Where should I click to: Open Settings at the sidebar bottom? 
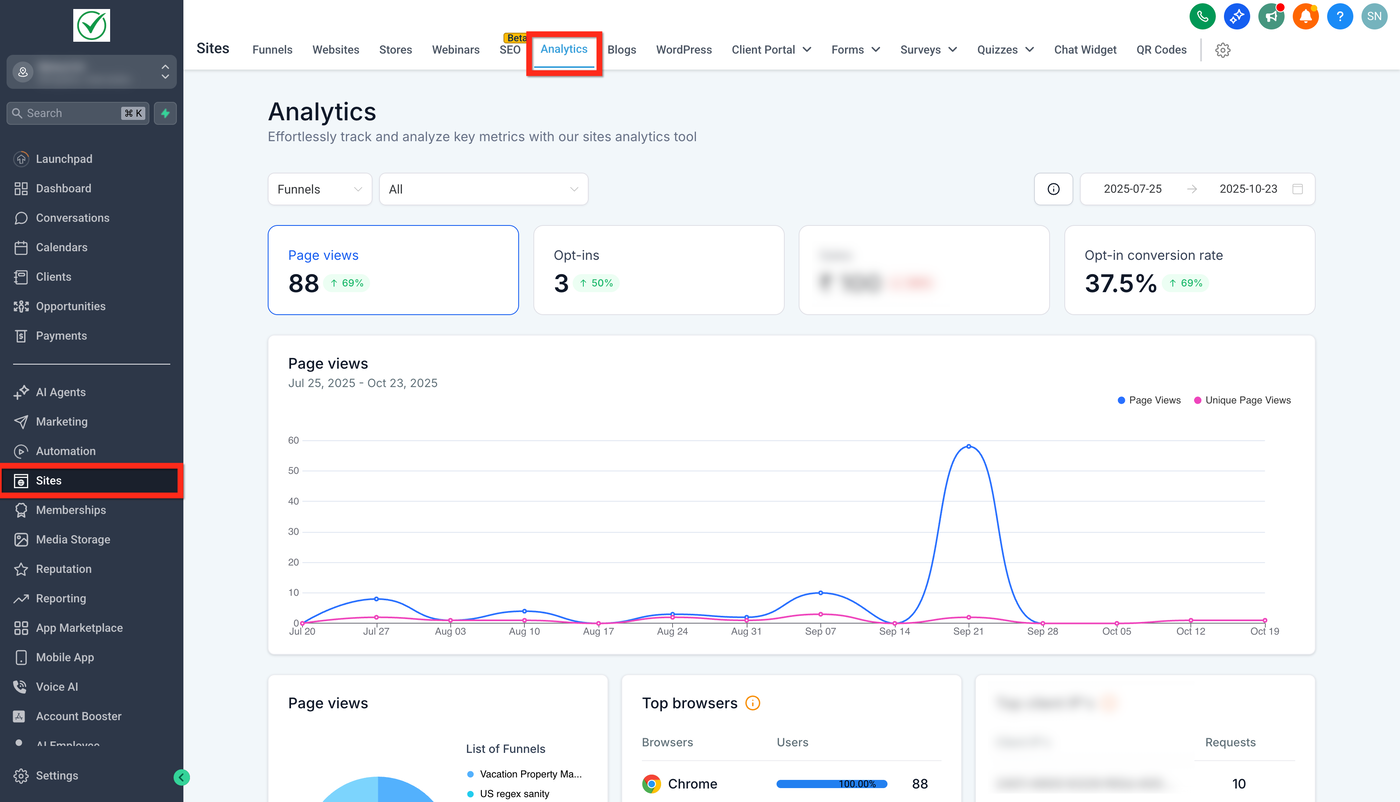coord(56,776)
